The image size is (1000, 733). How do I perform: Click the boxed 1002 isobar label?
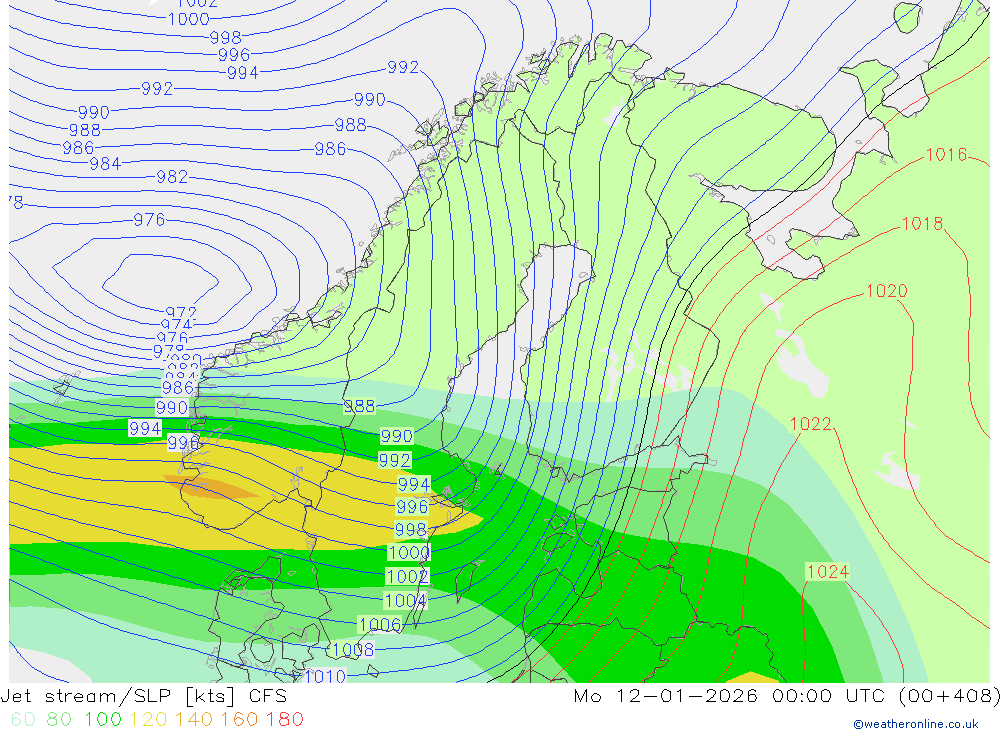pyautogui.click(x=408, y=577)
